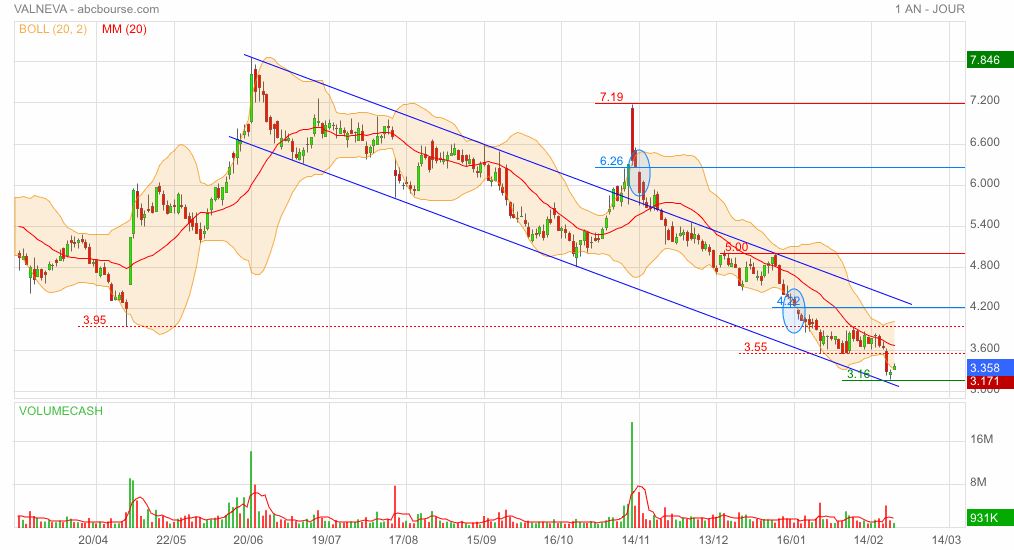
Task: Click the 15/09 date label
Action: click(x=481, y=540)
